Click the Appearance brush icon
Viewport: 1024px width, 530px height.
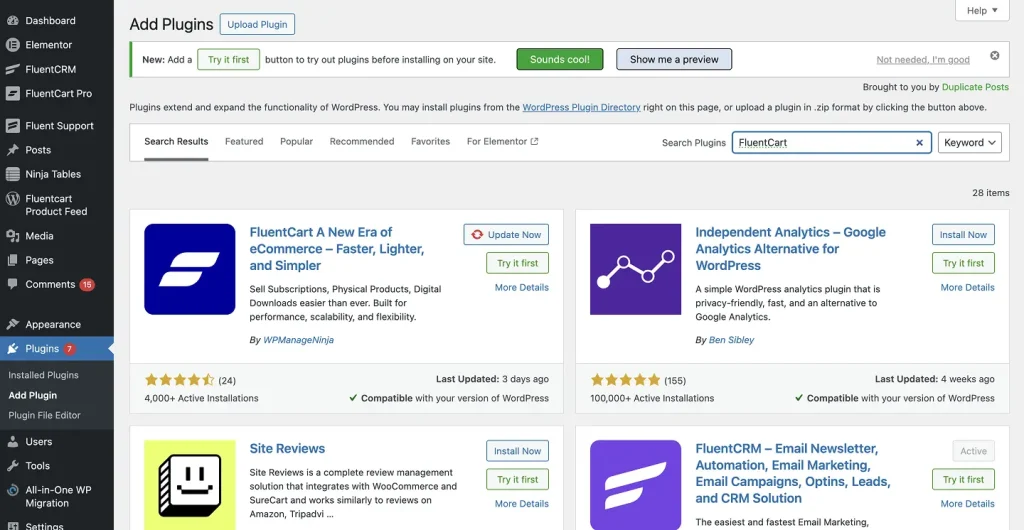(x=12, y=324)
